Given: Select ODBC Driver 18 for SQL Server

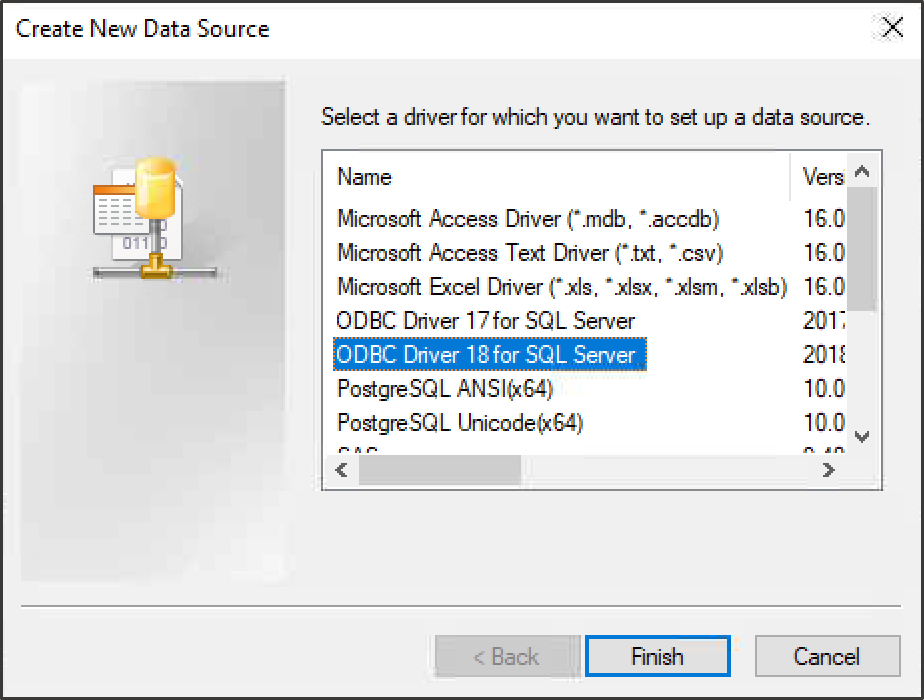Looking at the screenshot, I should pyautogui.click(x=490, y=355).
